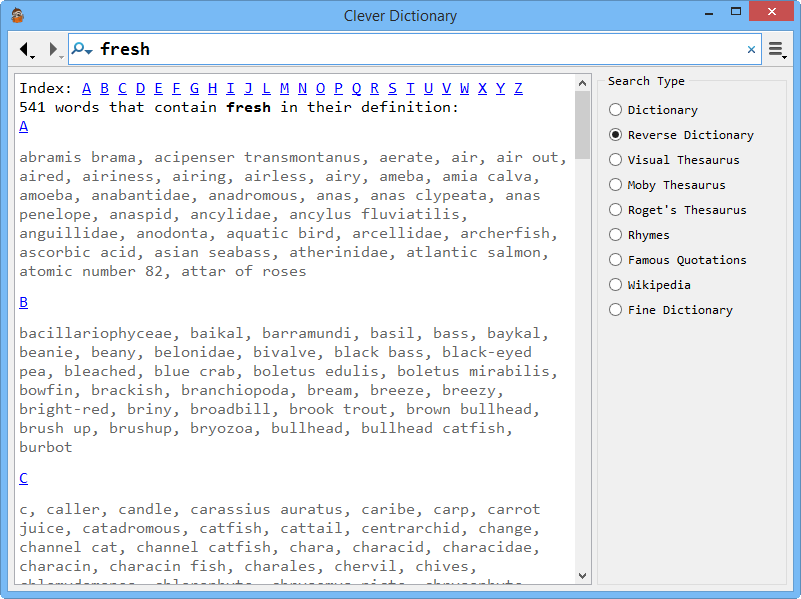Click the forward navigation arrow
The height and width of the screenshot is (599, 801).
click(53, 49)
